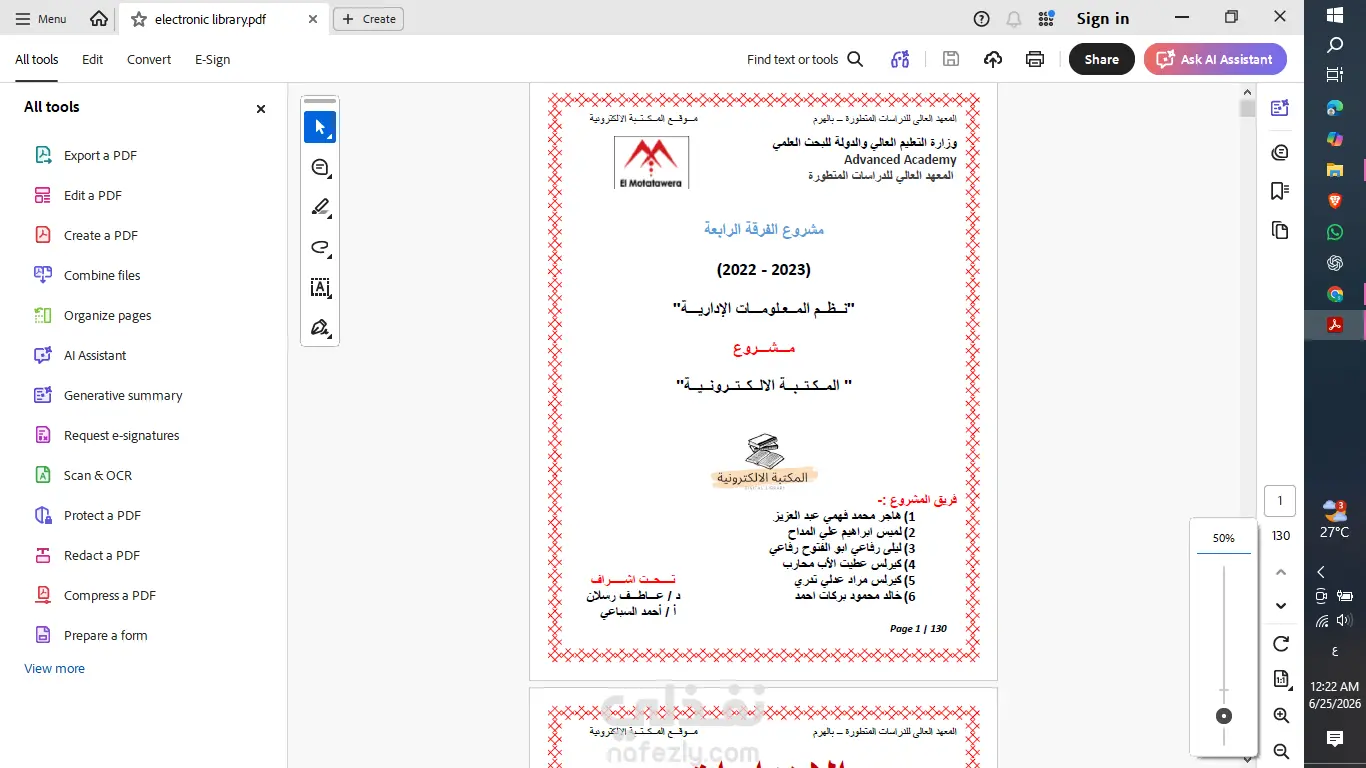Open the Adobe apps grid

tap(1047, 19)
